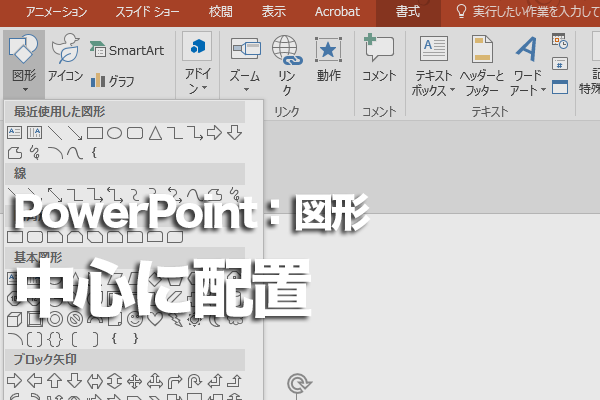Screen dimensions: 600x400
Task: Insert a SmartArt graphic
Action: pyautogui.click(x=126, y=49)
